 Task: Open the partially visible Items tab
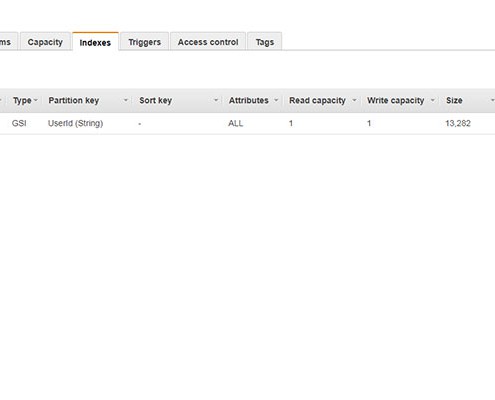(7, 42)
